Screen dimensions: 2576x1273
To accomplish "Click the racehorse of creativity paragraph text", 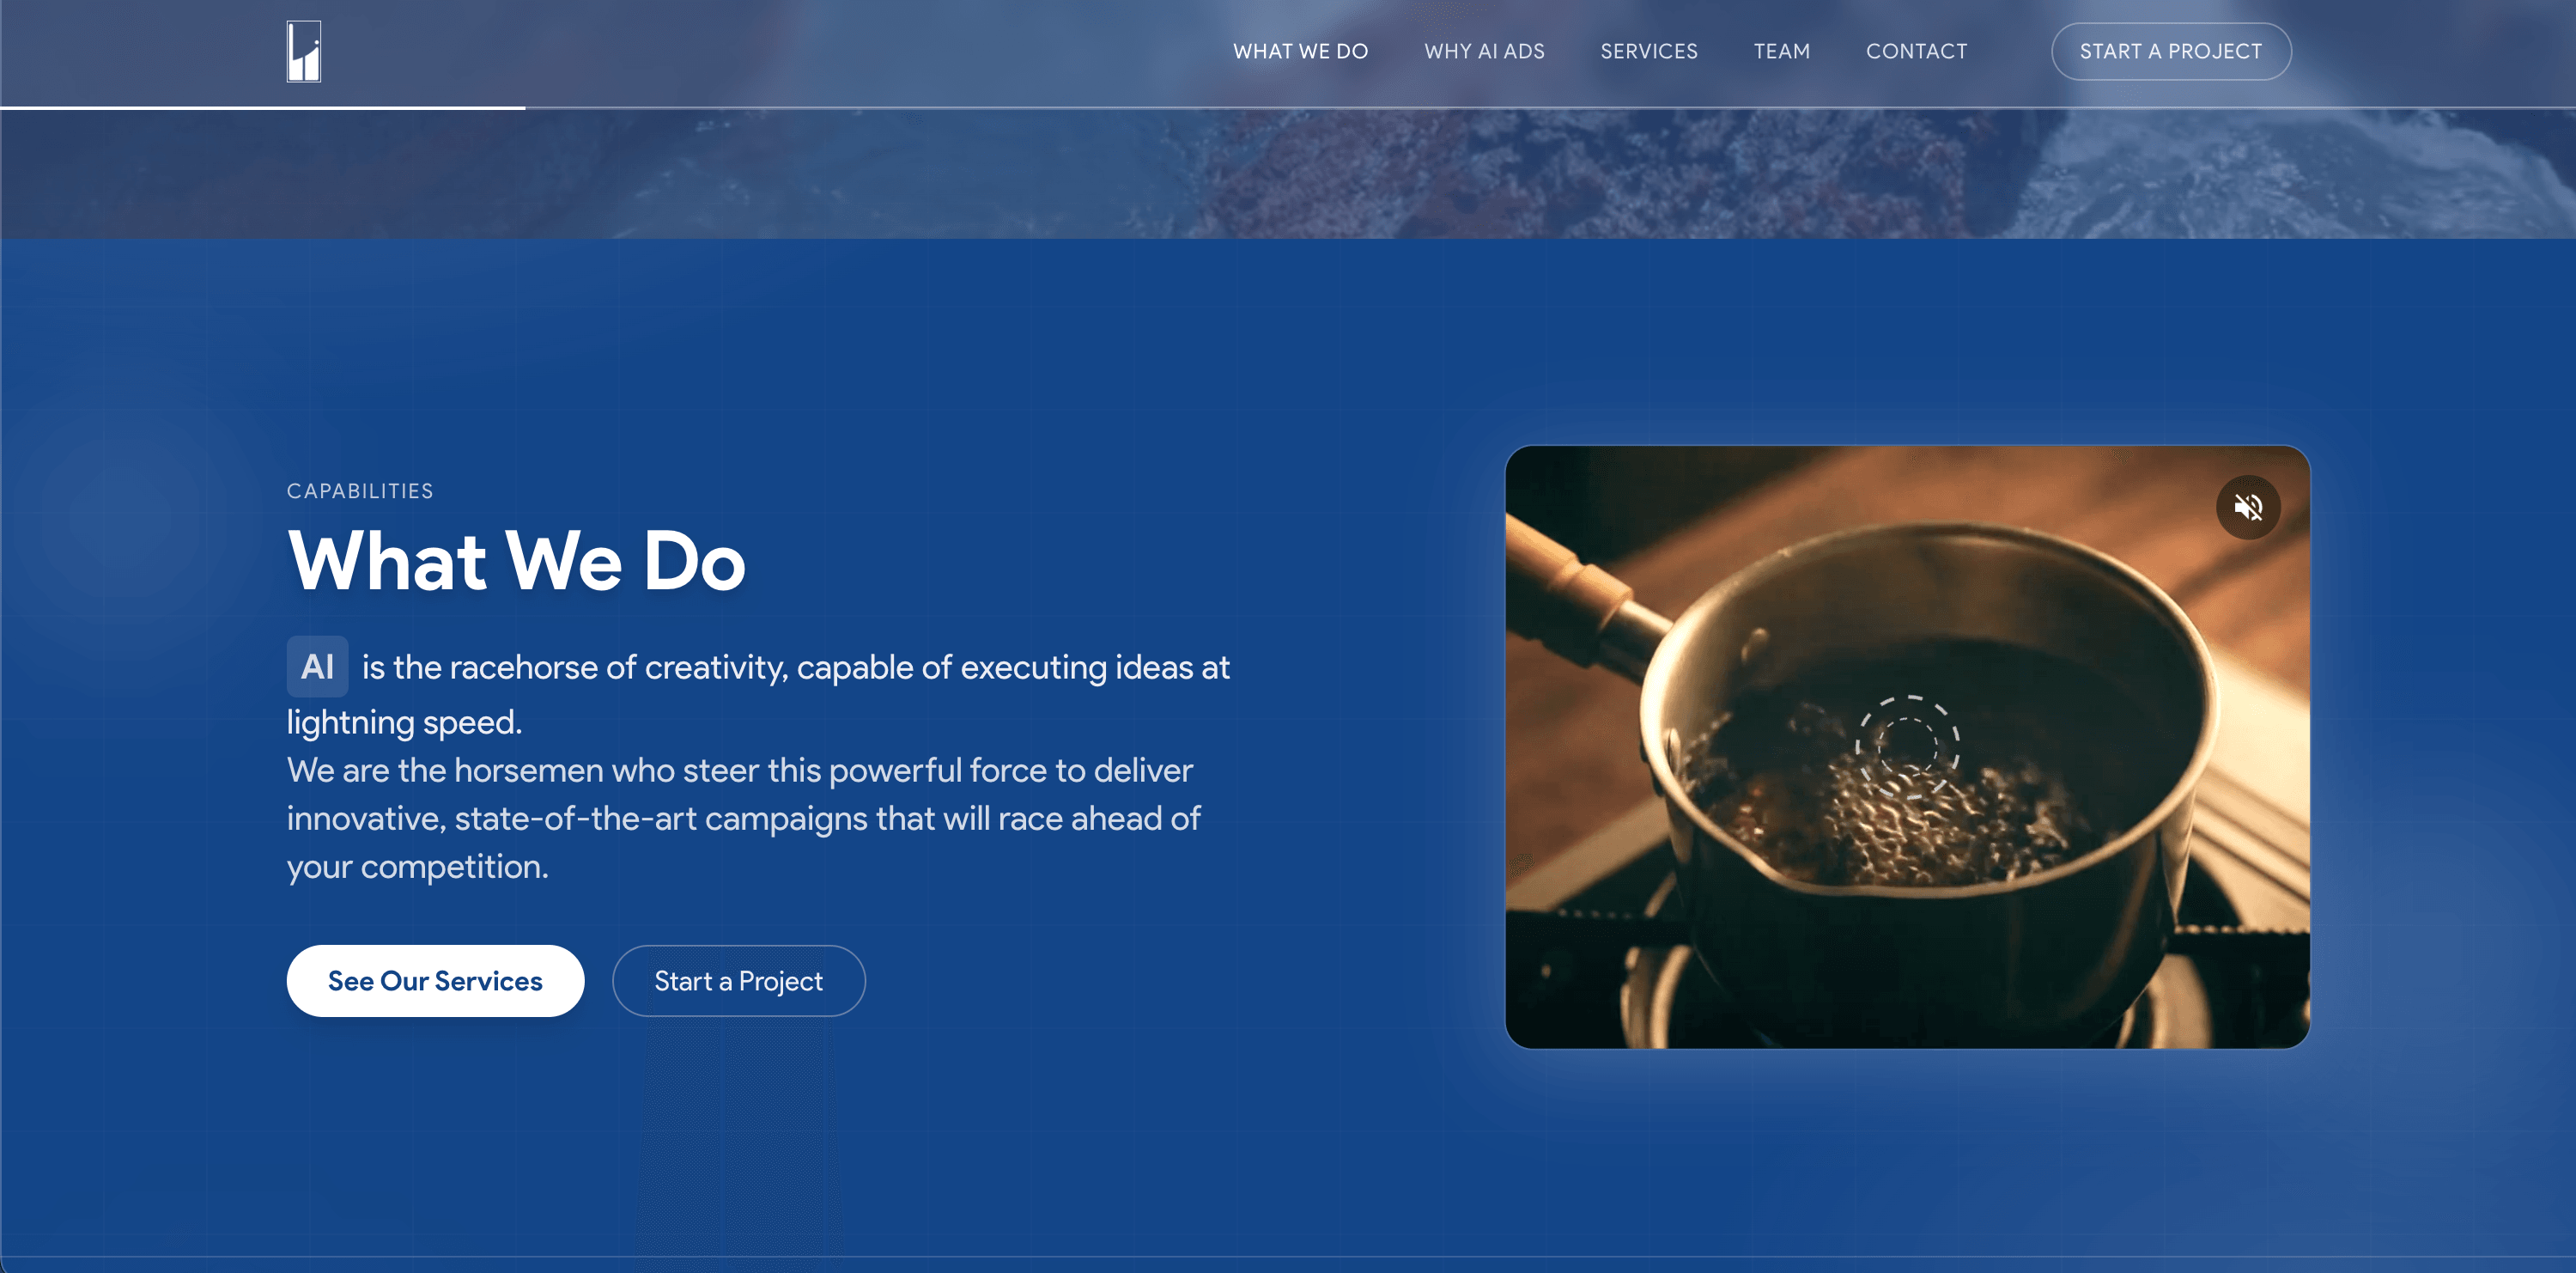I will tap(758, 694).
